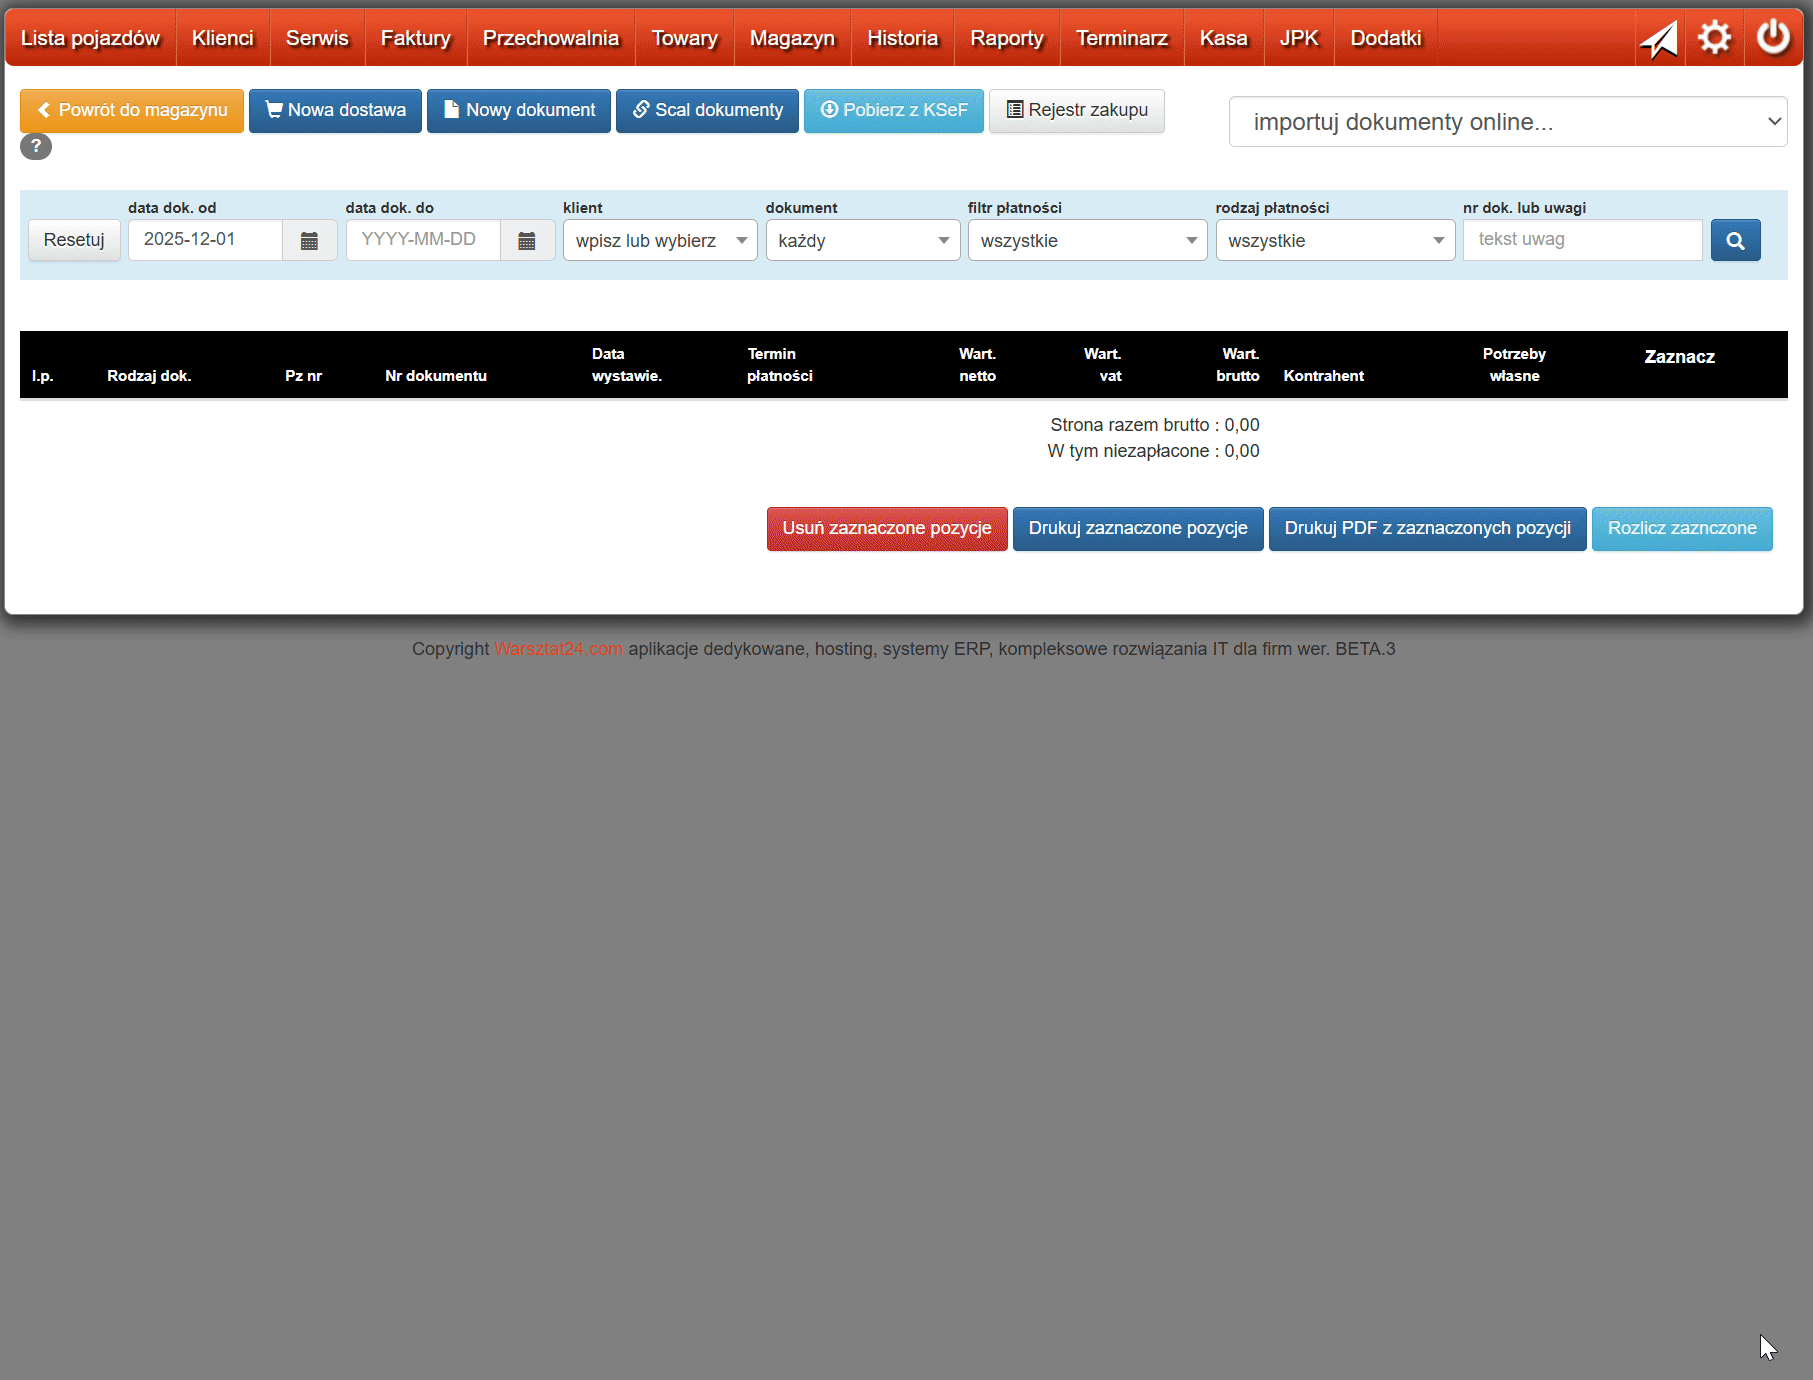Click cart icon on Nowa dostawa button
Viewport: 1813px width, 1380px height.
pos(274,110)
